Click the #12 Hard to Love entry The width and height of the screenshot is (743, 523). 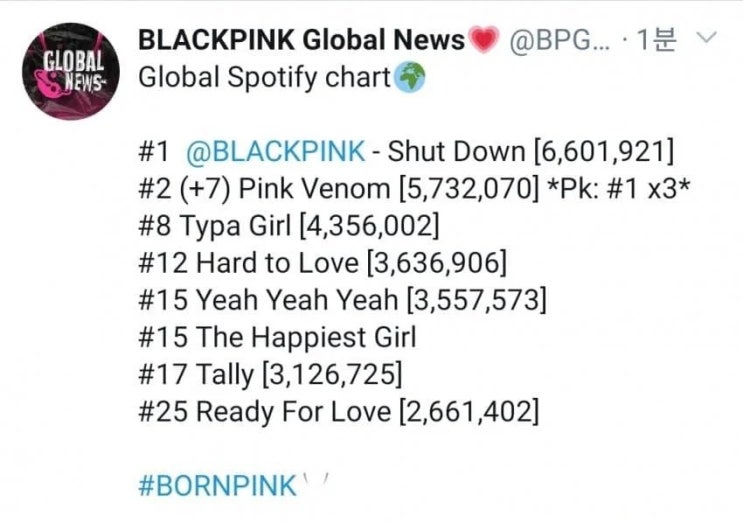tap(323, 263)
